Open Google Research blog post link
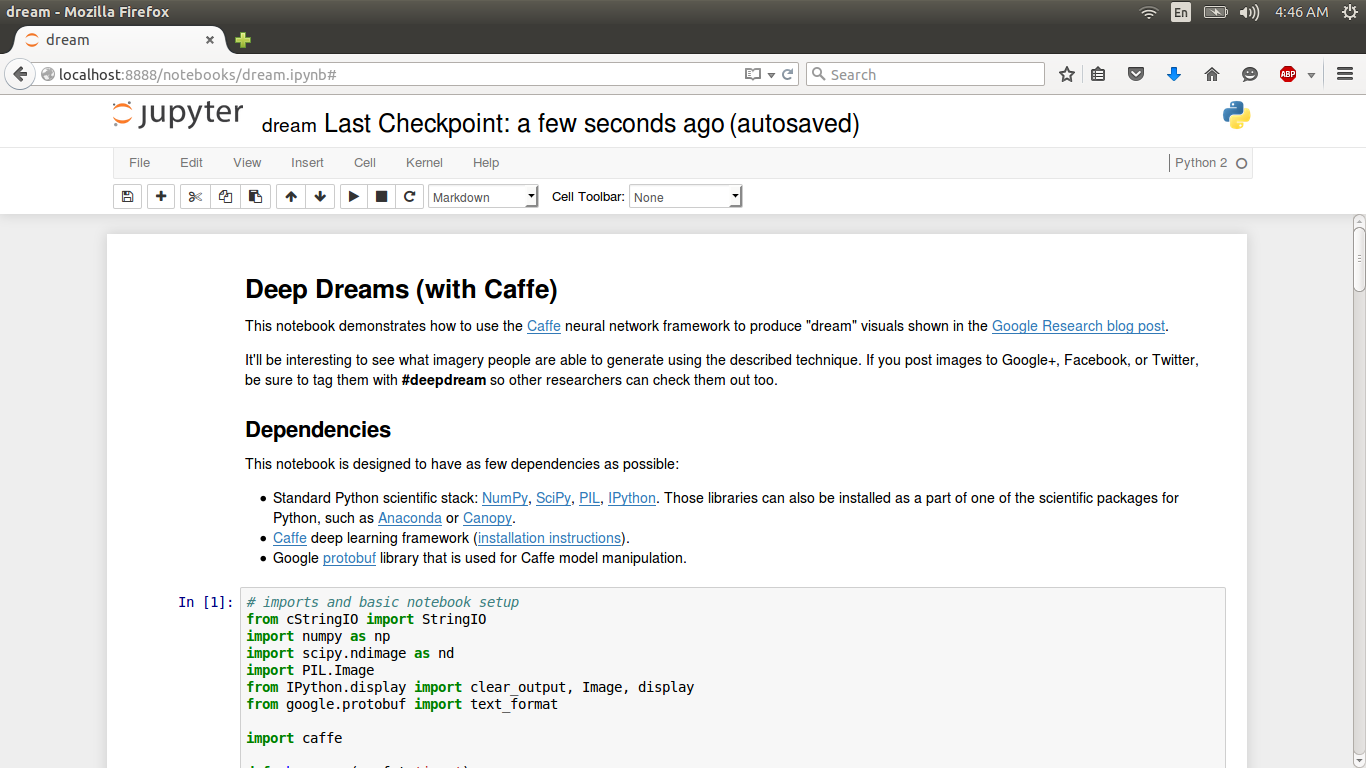1366x768 pixels. tap(1078, 326)
